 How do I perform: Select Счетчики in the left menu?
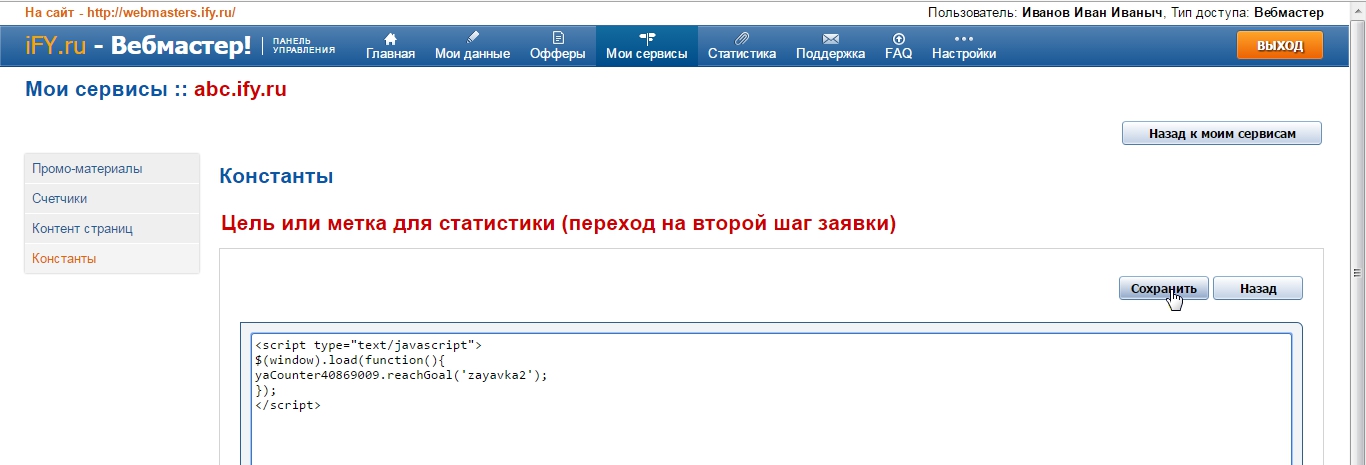point(60,199)
